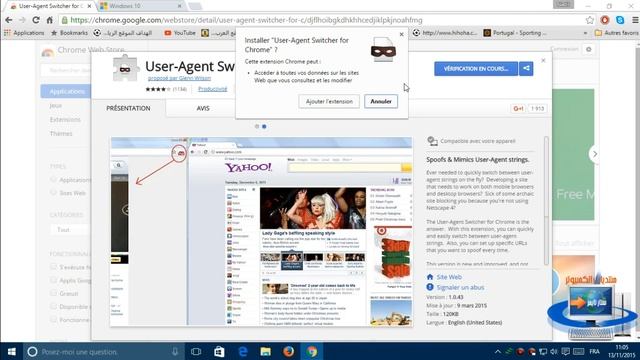Open the red Opera-style extension icon

[x=605, y=20]
